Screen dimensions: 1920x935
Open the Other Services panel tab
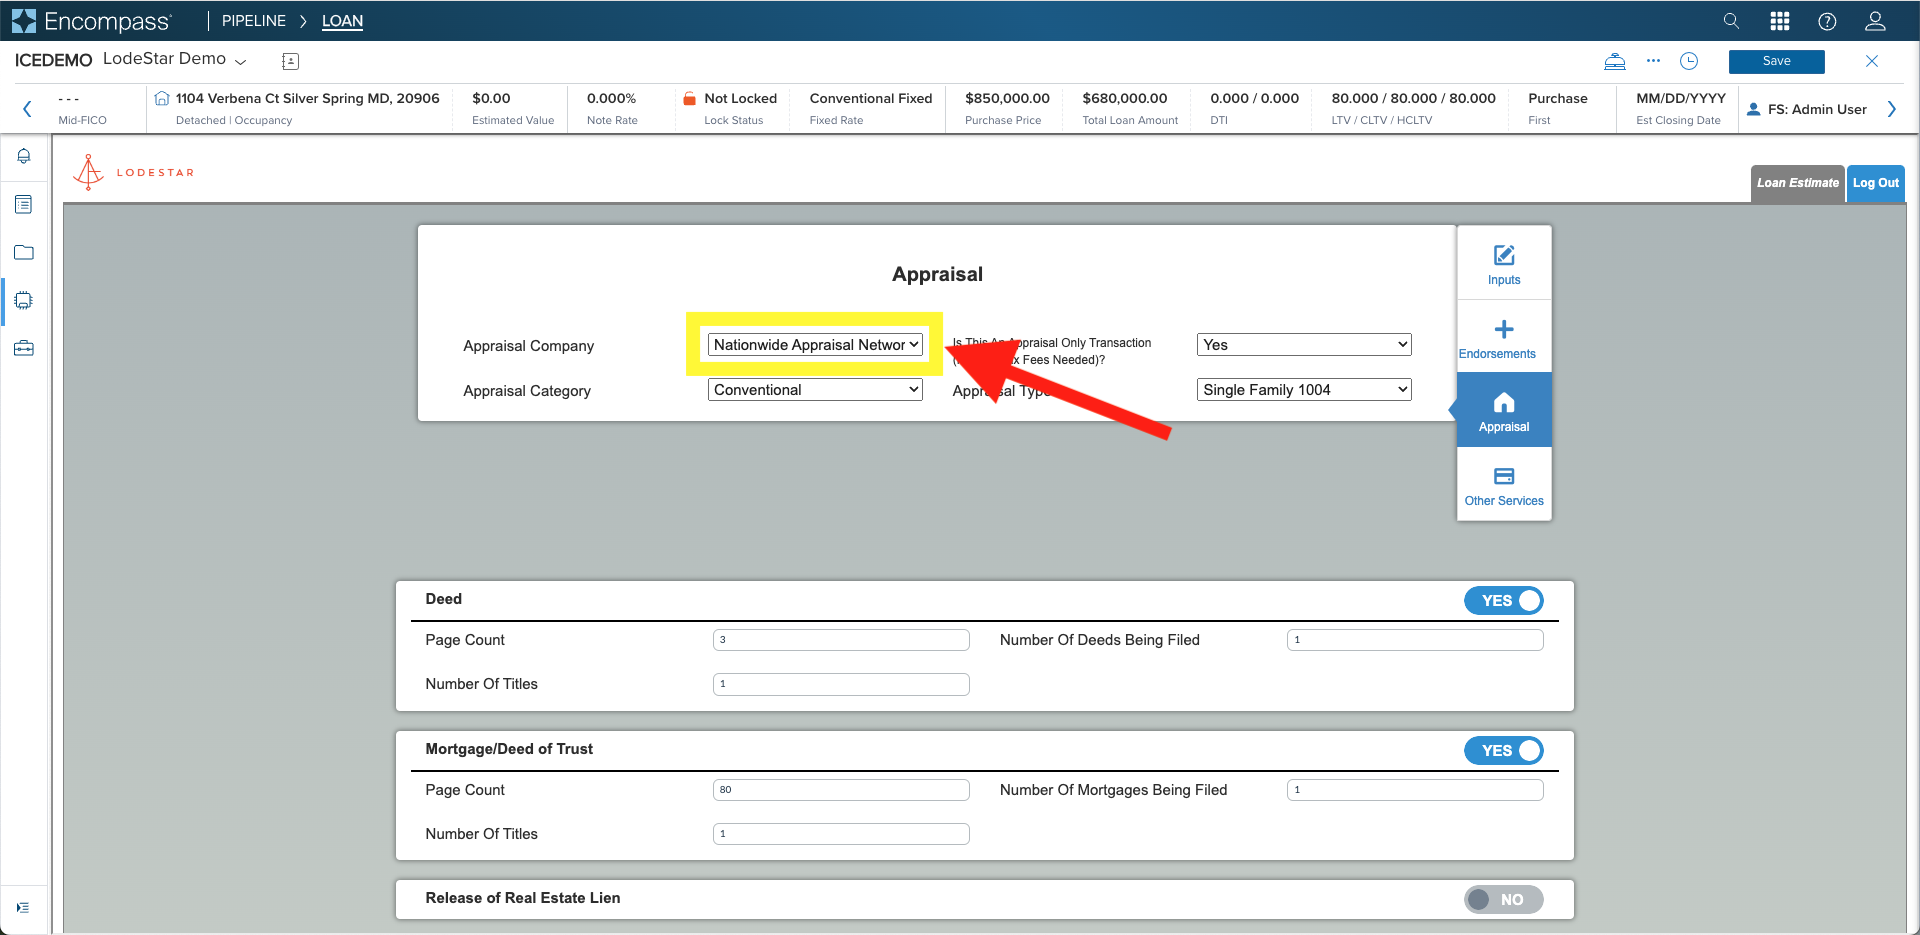[1504, 484]
